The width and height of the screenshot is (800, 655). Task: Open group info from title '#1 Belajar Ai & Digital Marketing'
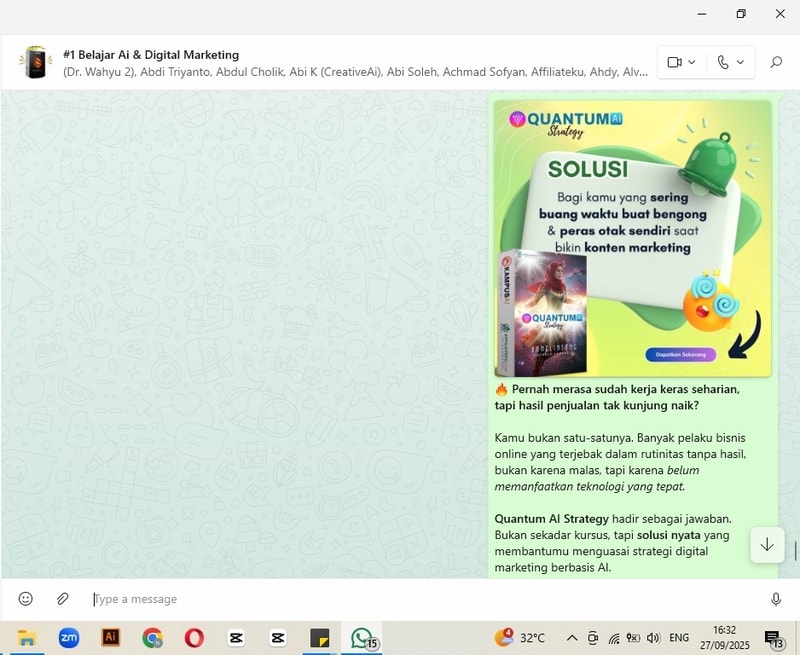point(151,55)
